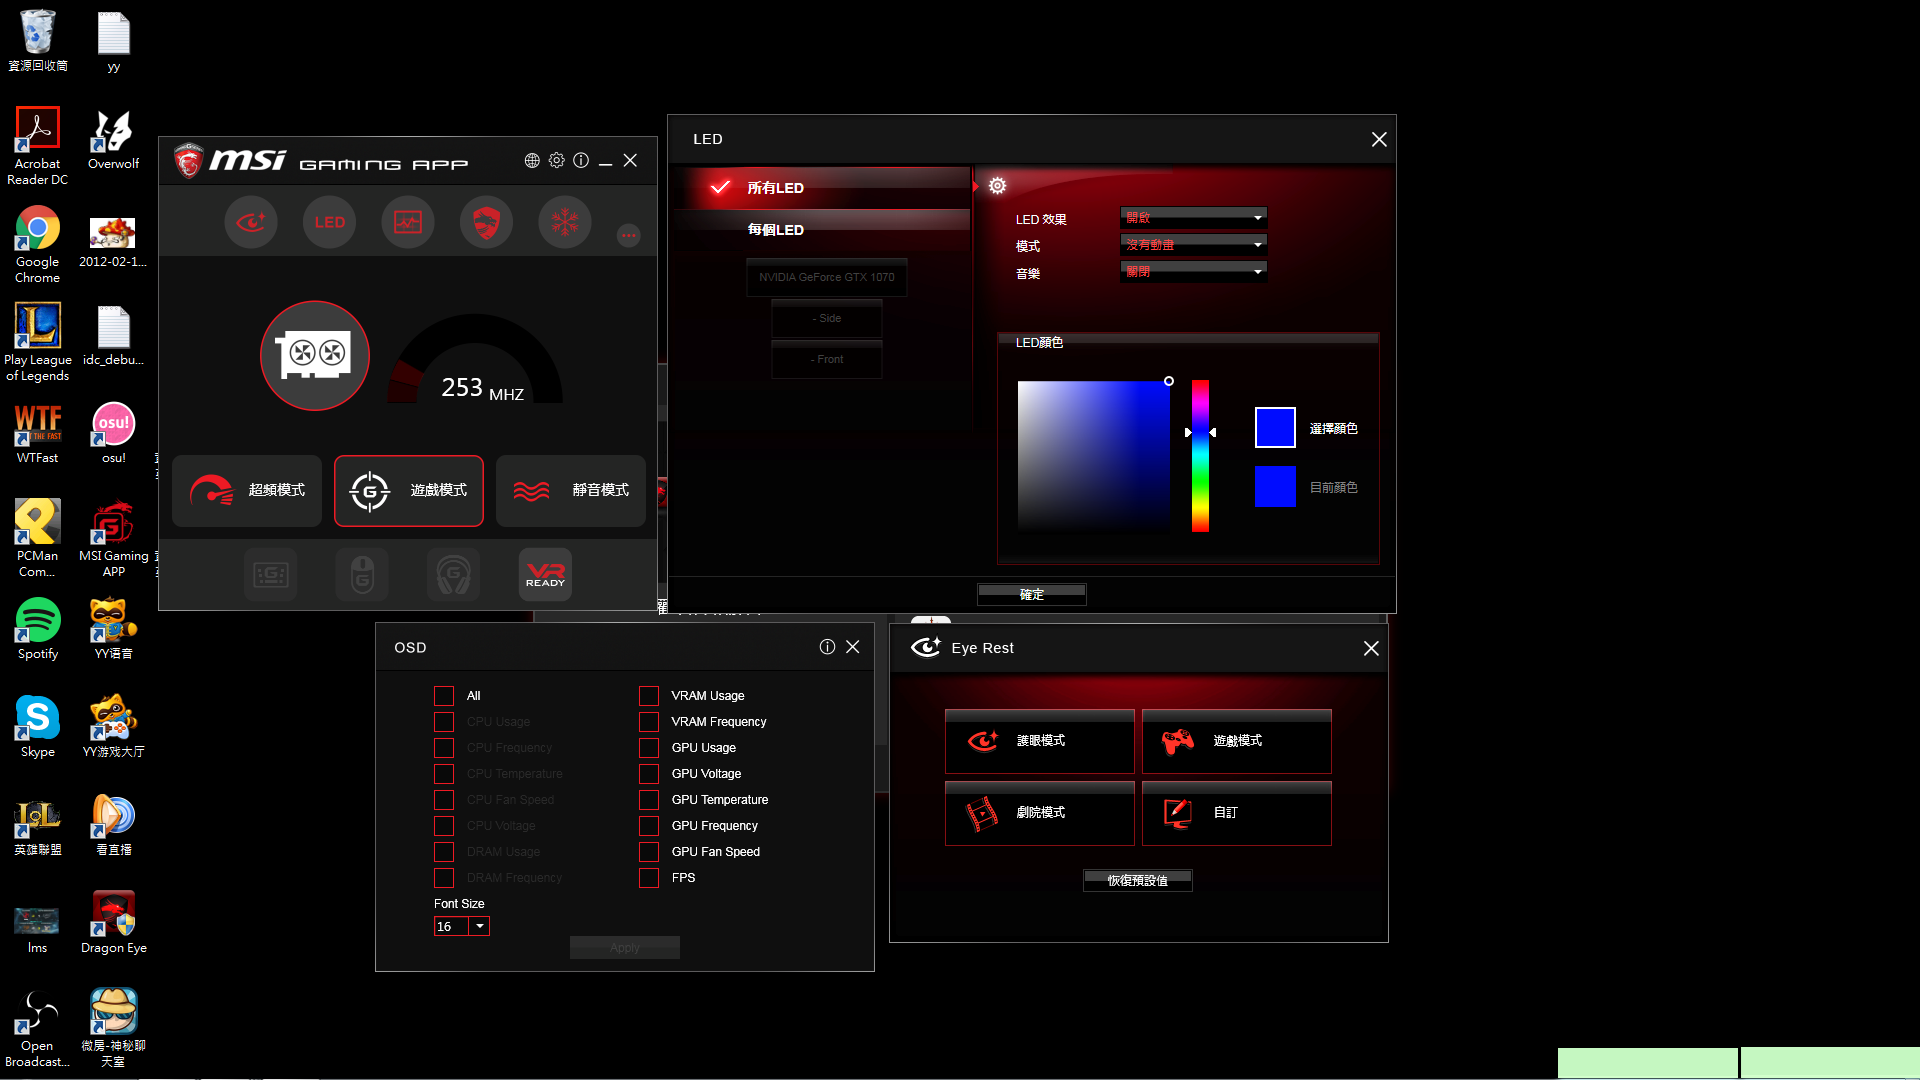Screen dimensions: 1920x1080
Task: Open Google Chrome desktop icon
Action: click(38, 246)
